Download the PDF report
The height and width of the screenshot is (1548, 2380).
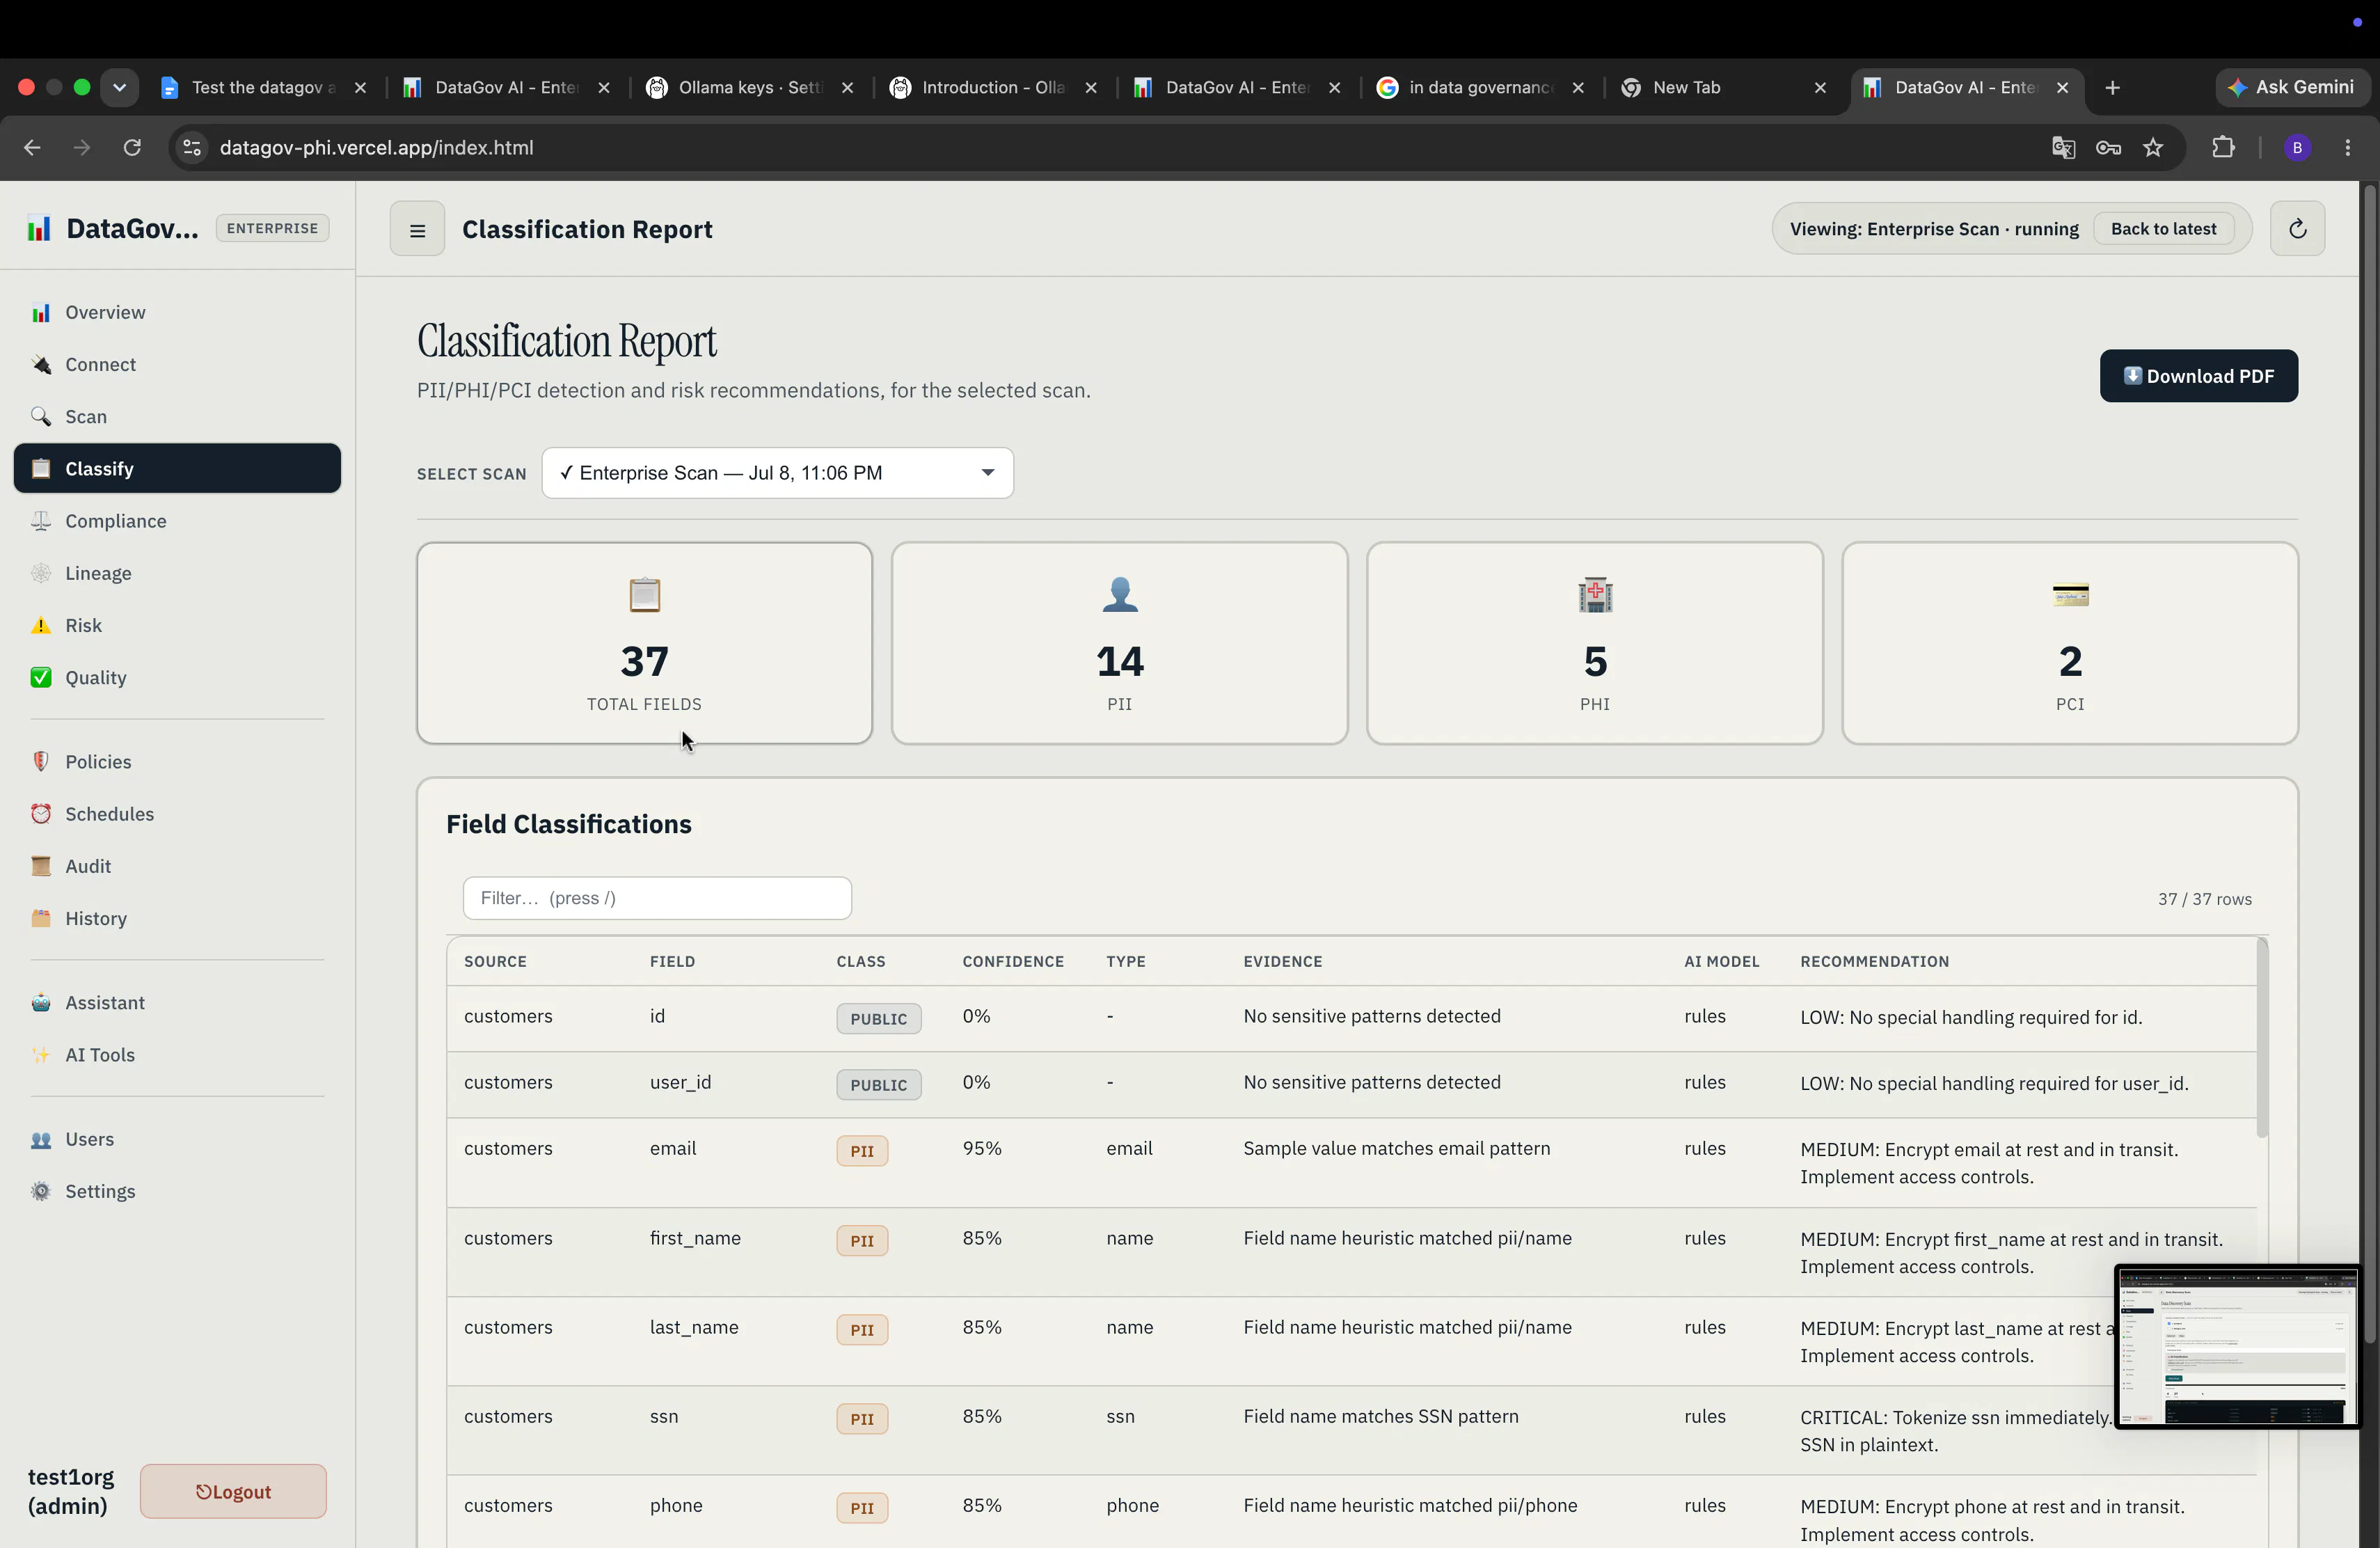[2198, 376]
